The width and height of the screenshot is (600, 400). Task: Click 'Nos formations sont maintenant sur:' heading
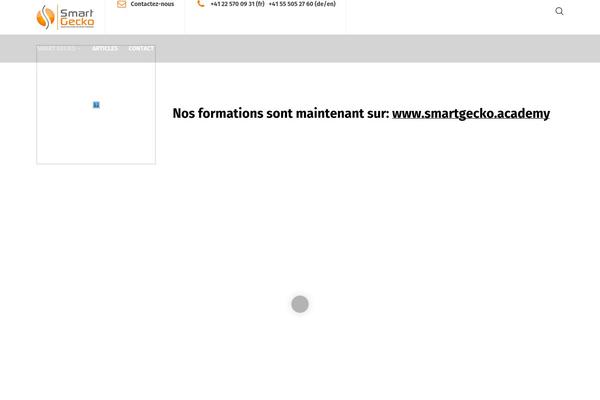(x=281, y=113)
